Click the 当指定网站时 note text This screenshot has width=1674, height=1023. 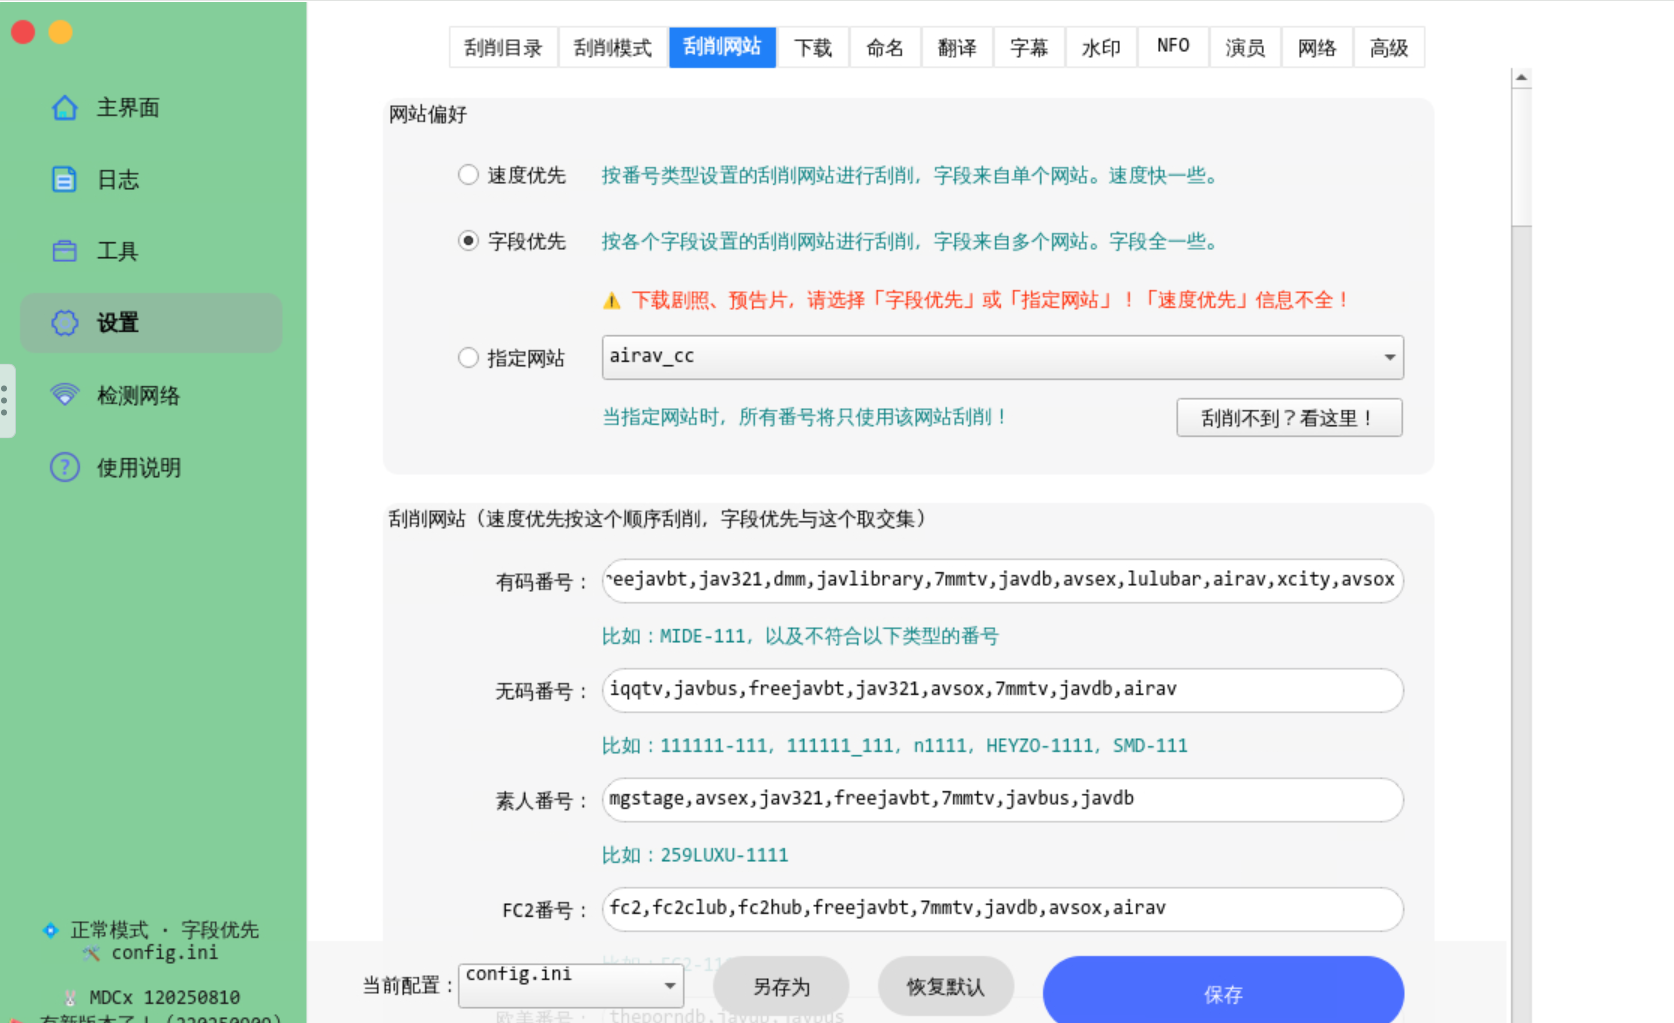[x=805, y=417]
